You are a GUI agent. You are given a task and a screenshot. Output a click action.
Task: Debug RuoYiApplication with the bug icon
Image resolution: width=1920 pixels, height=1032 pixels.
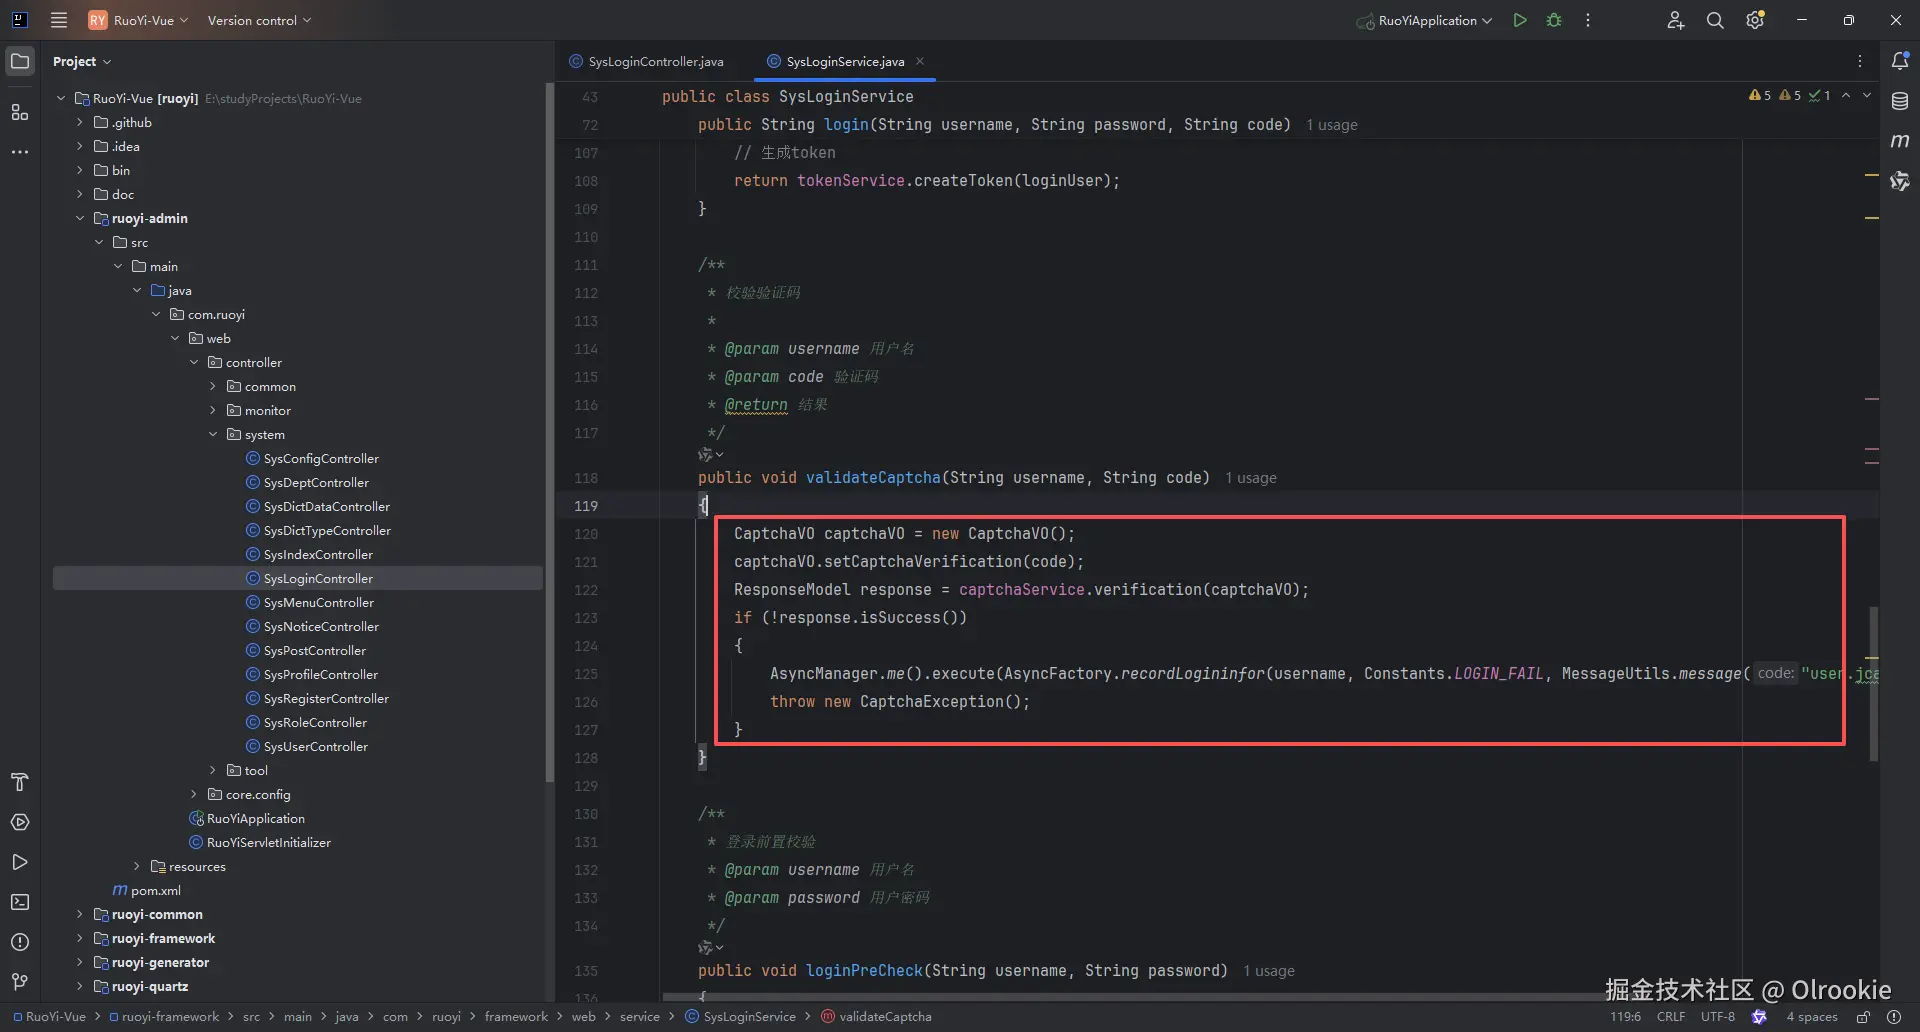pyautogui.click(x=1554, y=20)
